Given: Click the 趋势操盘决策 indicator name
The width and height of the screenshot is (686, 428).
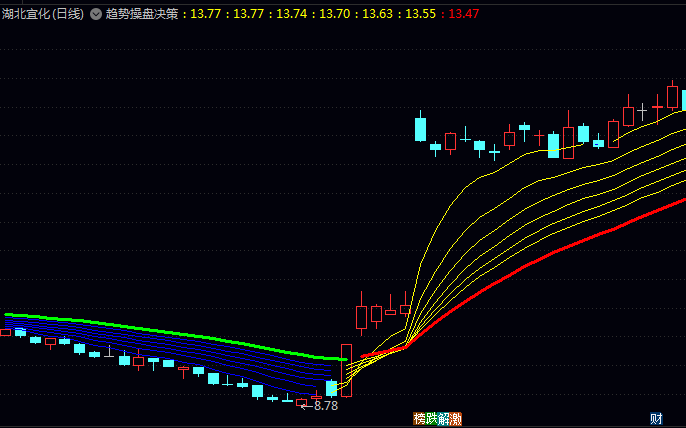Looking at the screenshot, I should (142, 14).
